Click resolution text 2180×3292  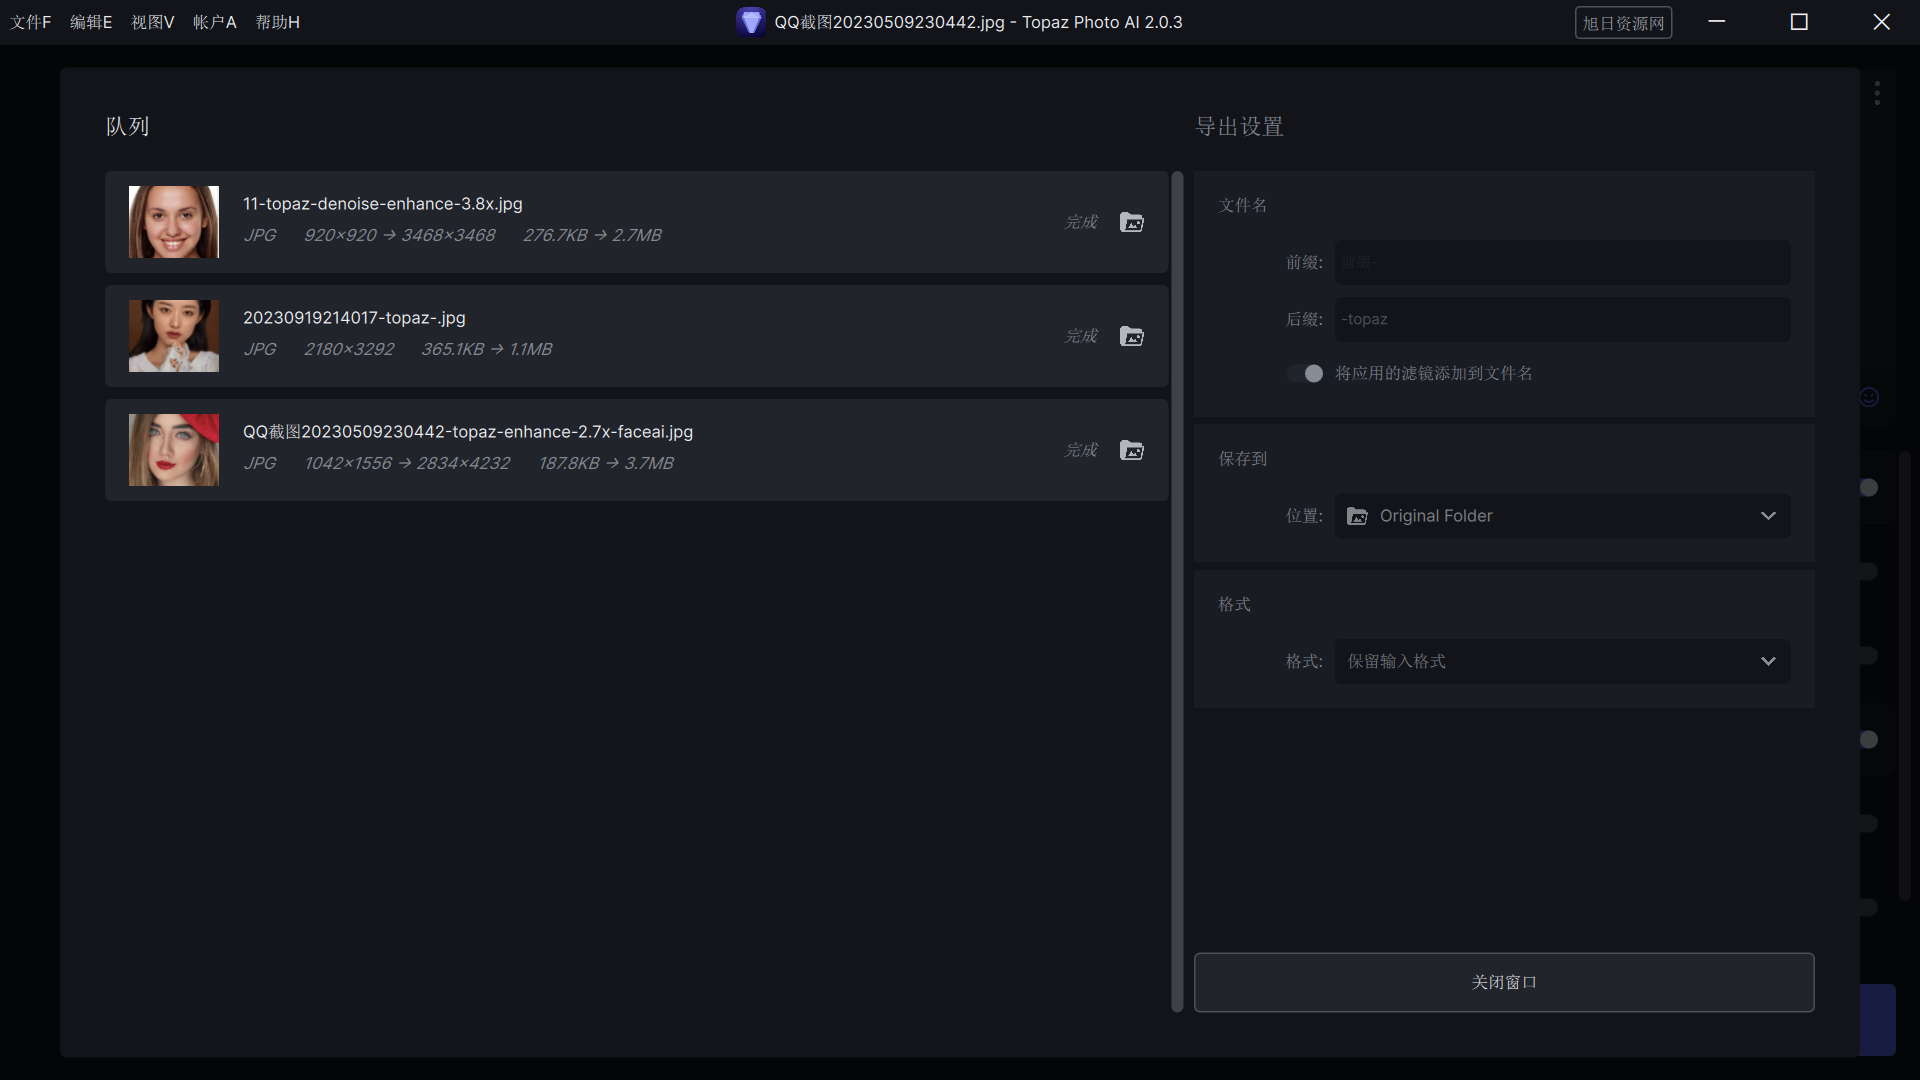tap(349, 349)
